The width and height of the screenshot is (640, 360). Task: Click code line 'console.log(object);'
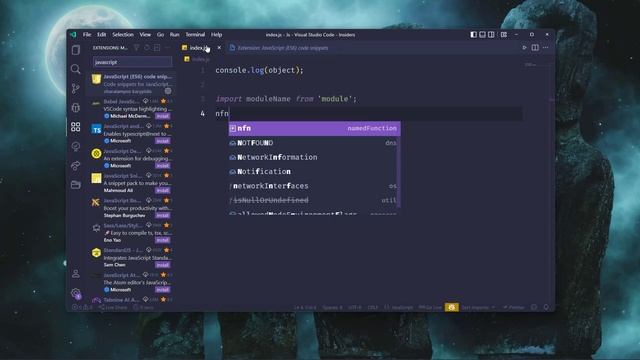coord(260,70)
